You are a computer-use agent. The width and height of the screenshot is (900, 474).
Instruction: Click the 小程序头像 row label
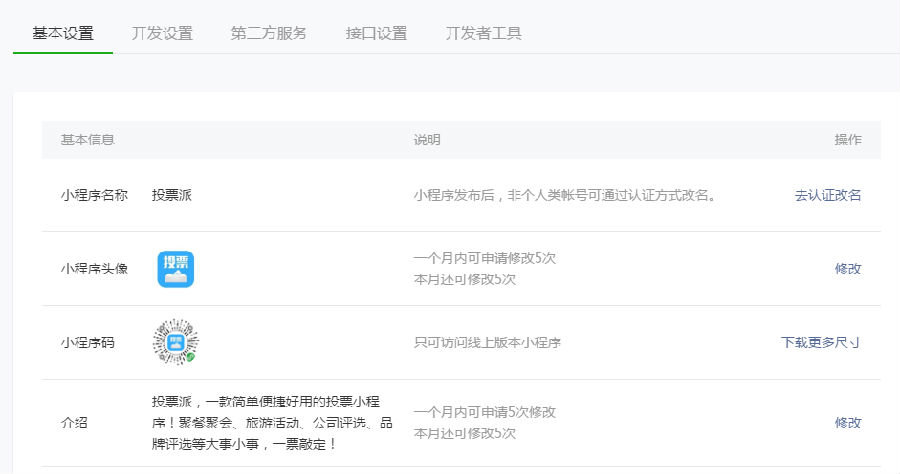tap(94, 268)
